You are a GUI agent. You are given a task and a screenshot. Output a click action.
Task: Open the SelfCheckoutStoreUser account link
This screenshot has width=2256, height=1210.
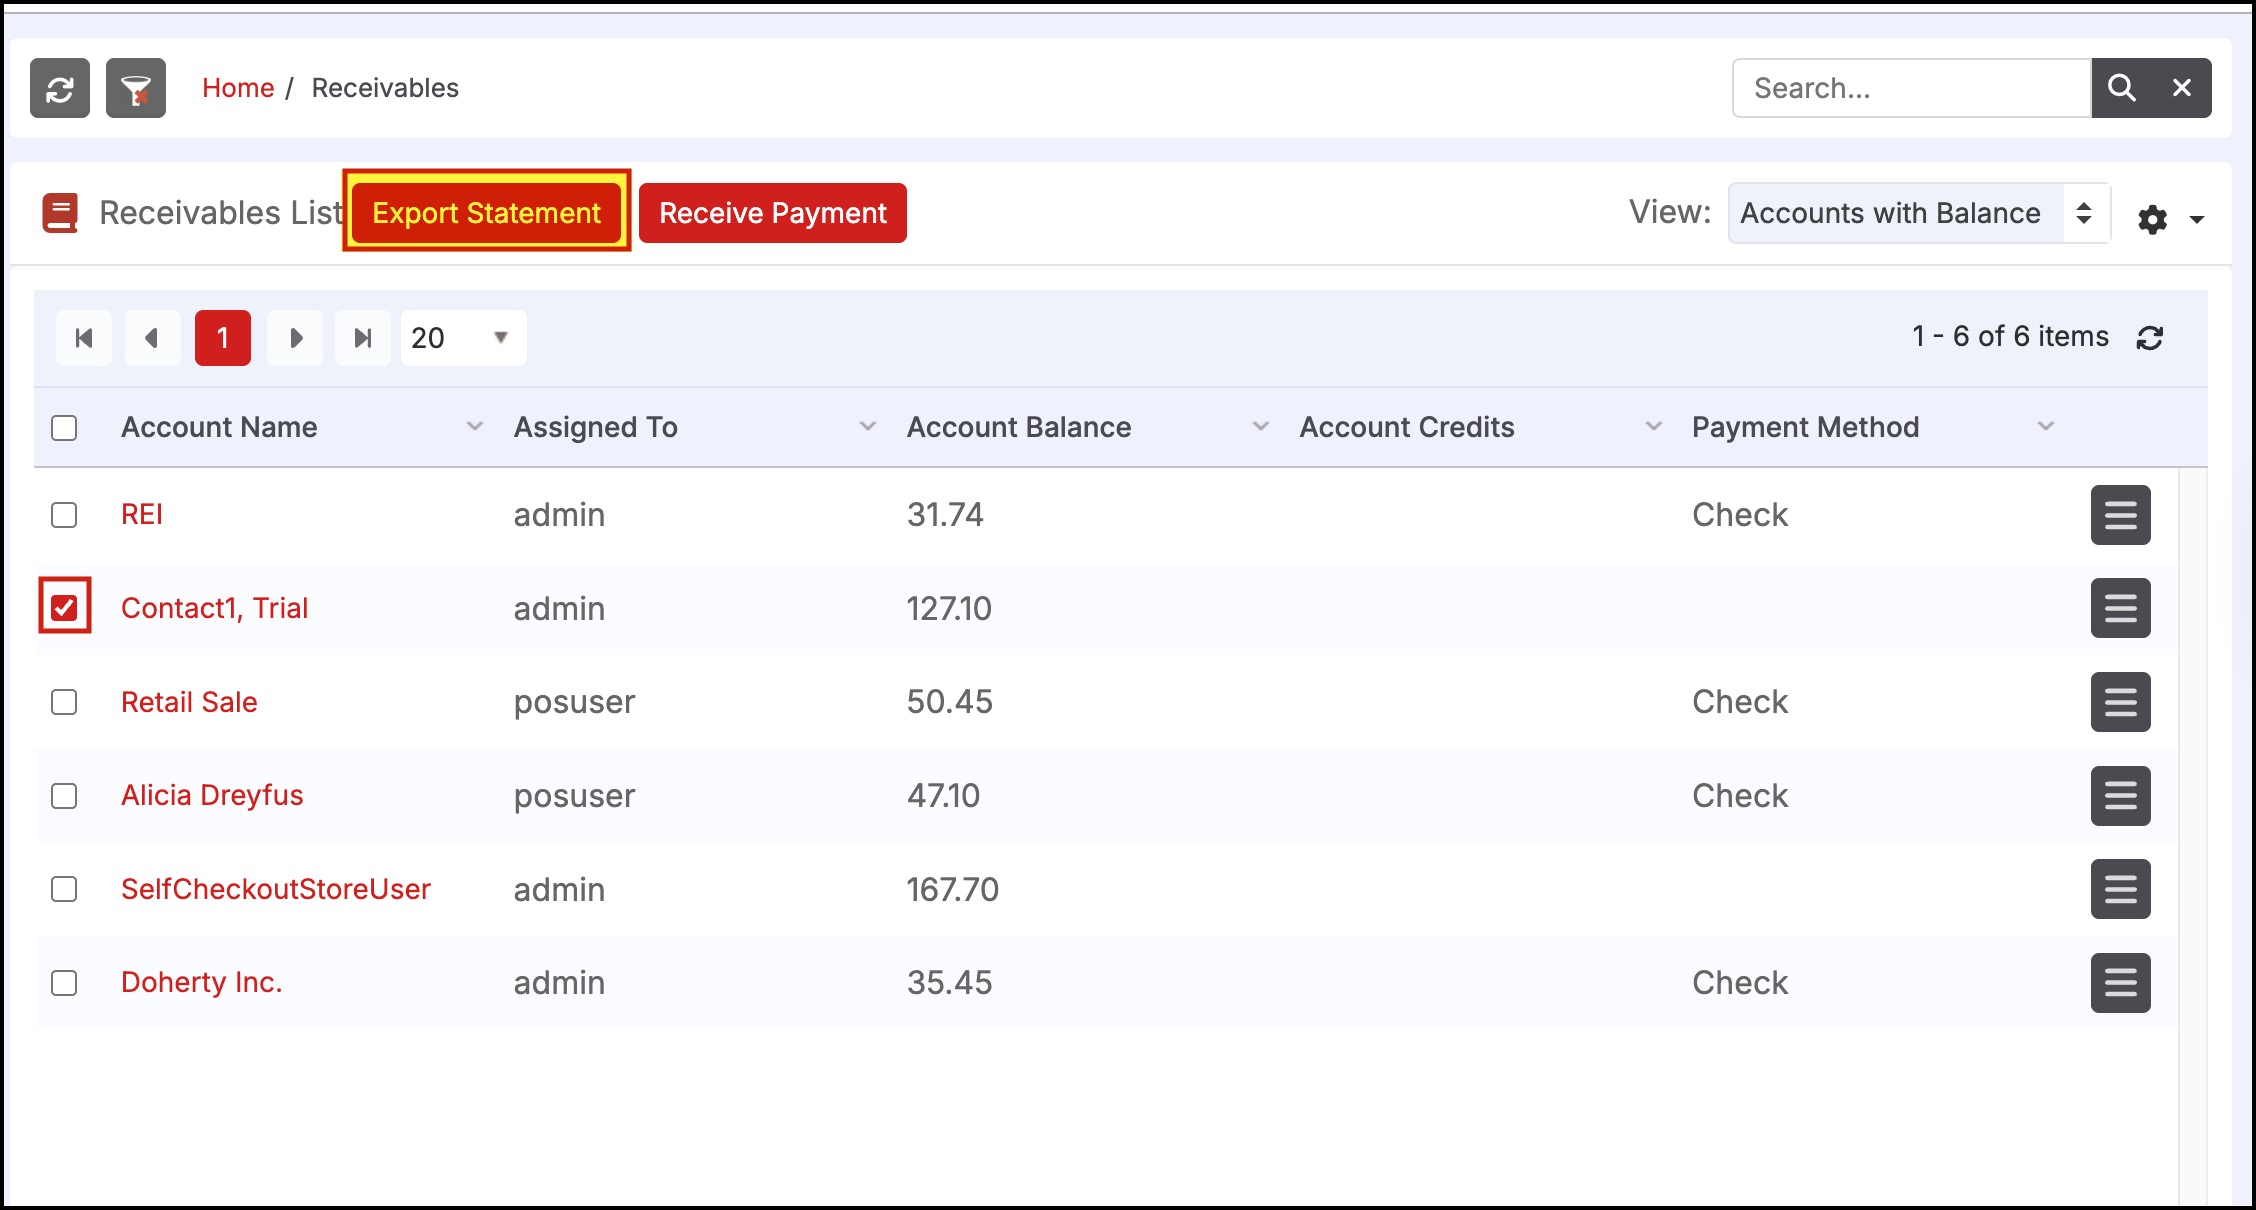(x=276, y=889)
